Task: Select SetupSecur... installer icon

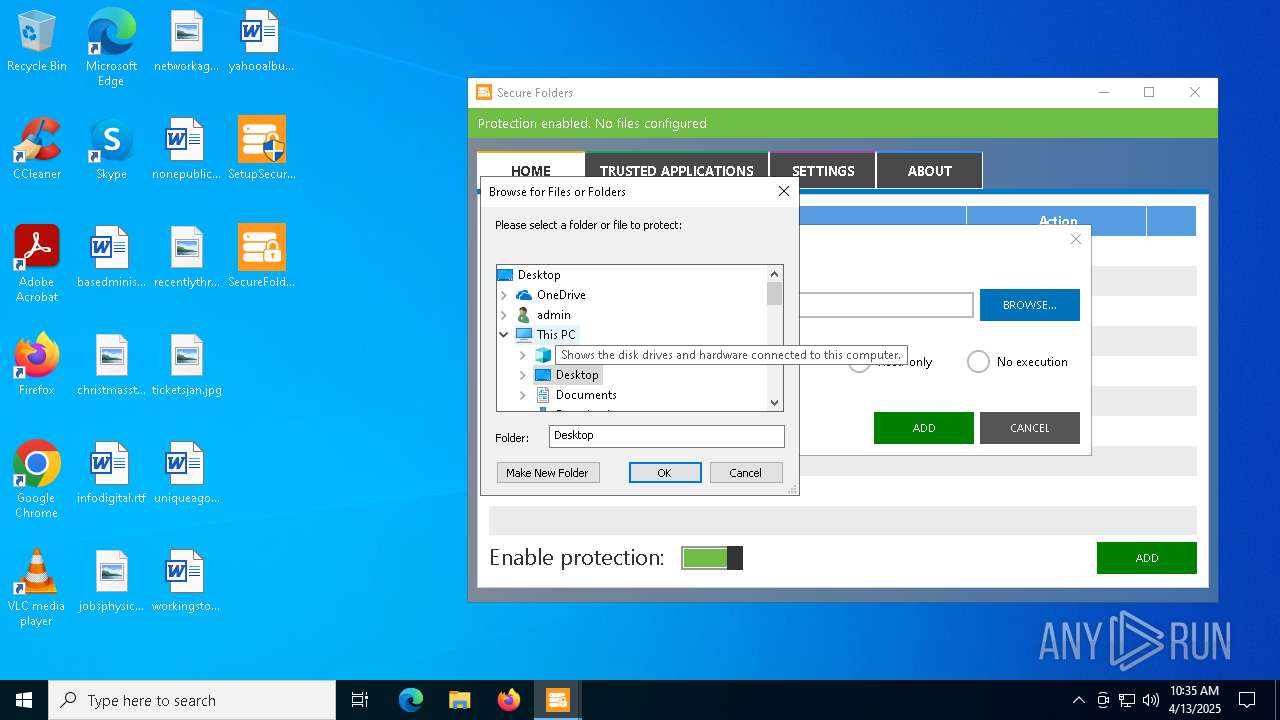Action: 260,150
